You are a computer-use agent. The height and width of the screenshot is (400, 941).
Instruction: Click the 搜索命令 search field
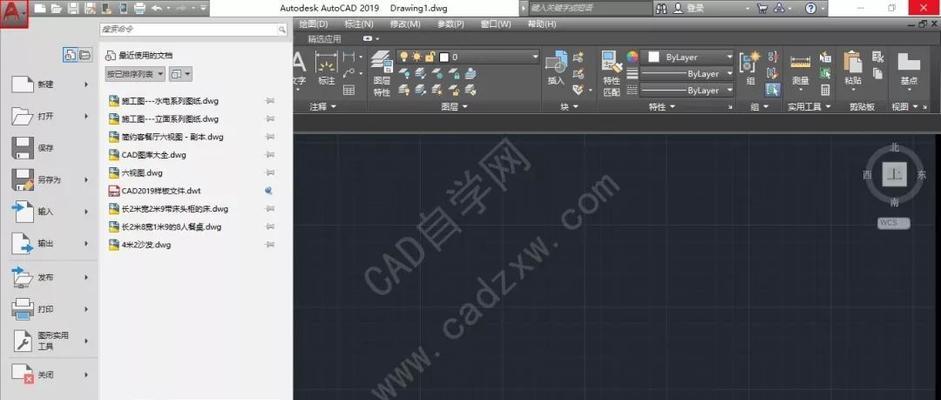click(193, 29)
